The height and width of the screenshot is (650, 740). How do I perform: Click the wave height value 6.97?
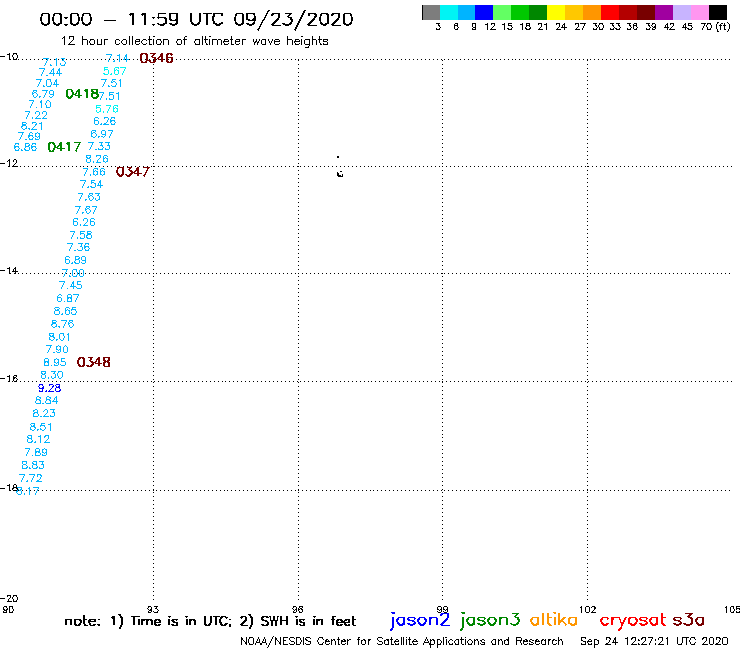[x=102, y=134]
